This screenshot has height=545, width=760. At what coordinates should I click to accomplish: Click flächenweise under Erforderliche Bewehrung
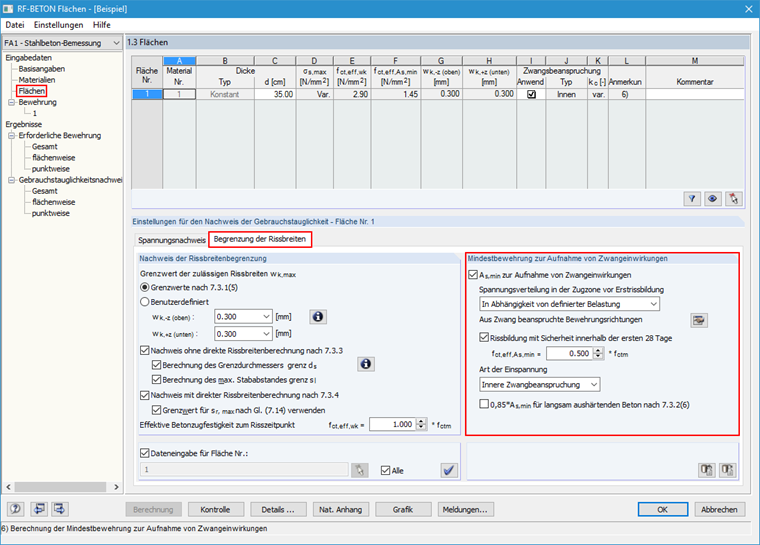pyautogui.click(x=53, y=158)
